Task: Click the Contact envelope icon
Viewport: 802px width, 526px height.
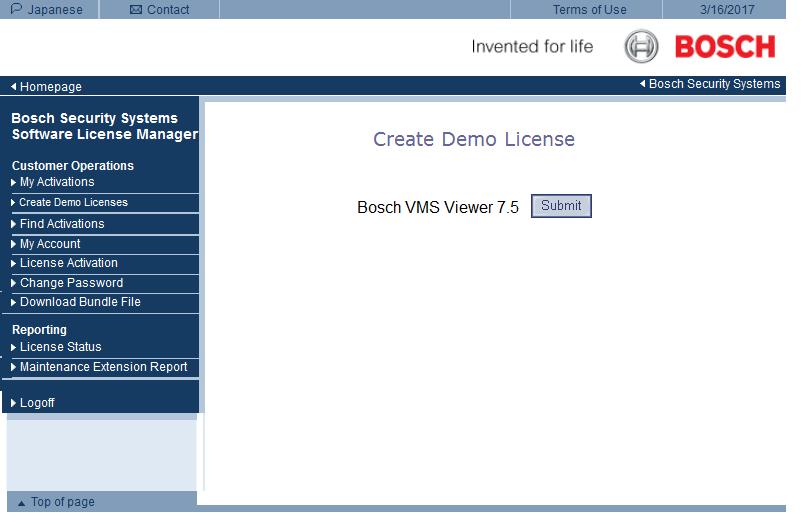Action: pos(136,10)
